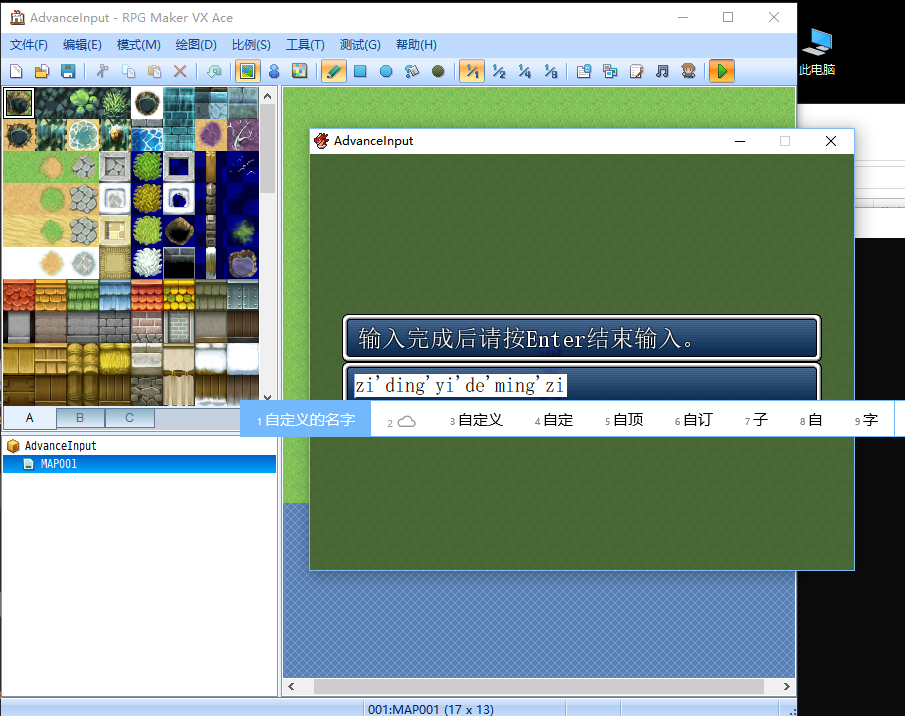The width and height of the screenshot is (905, 716).
Task: Open the 绘图(D) menu
Action: click(x=196, y=44)
